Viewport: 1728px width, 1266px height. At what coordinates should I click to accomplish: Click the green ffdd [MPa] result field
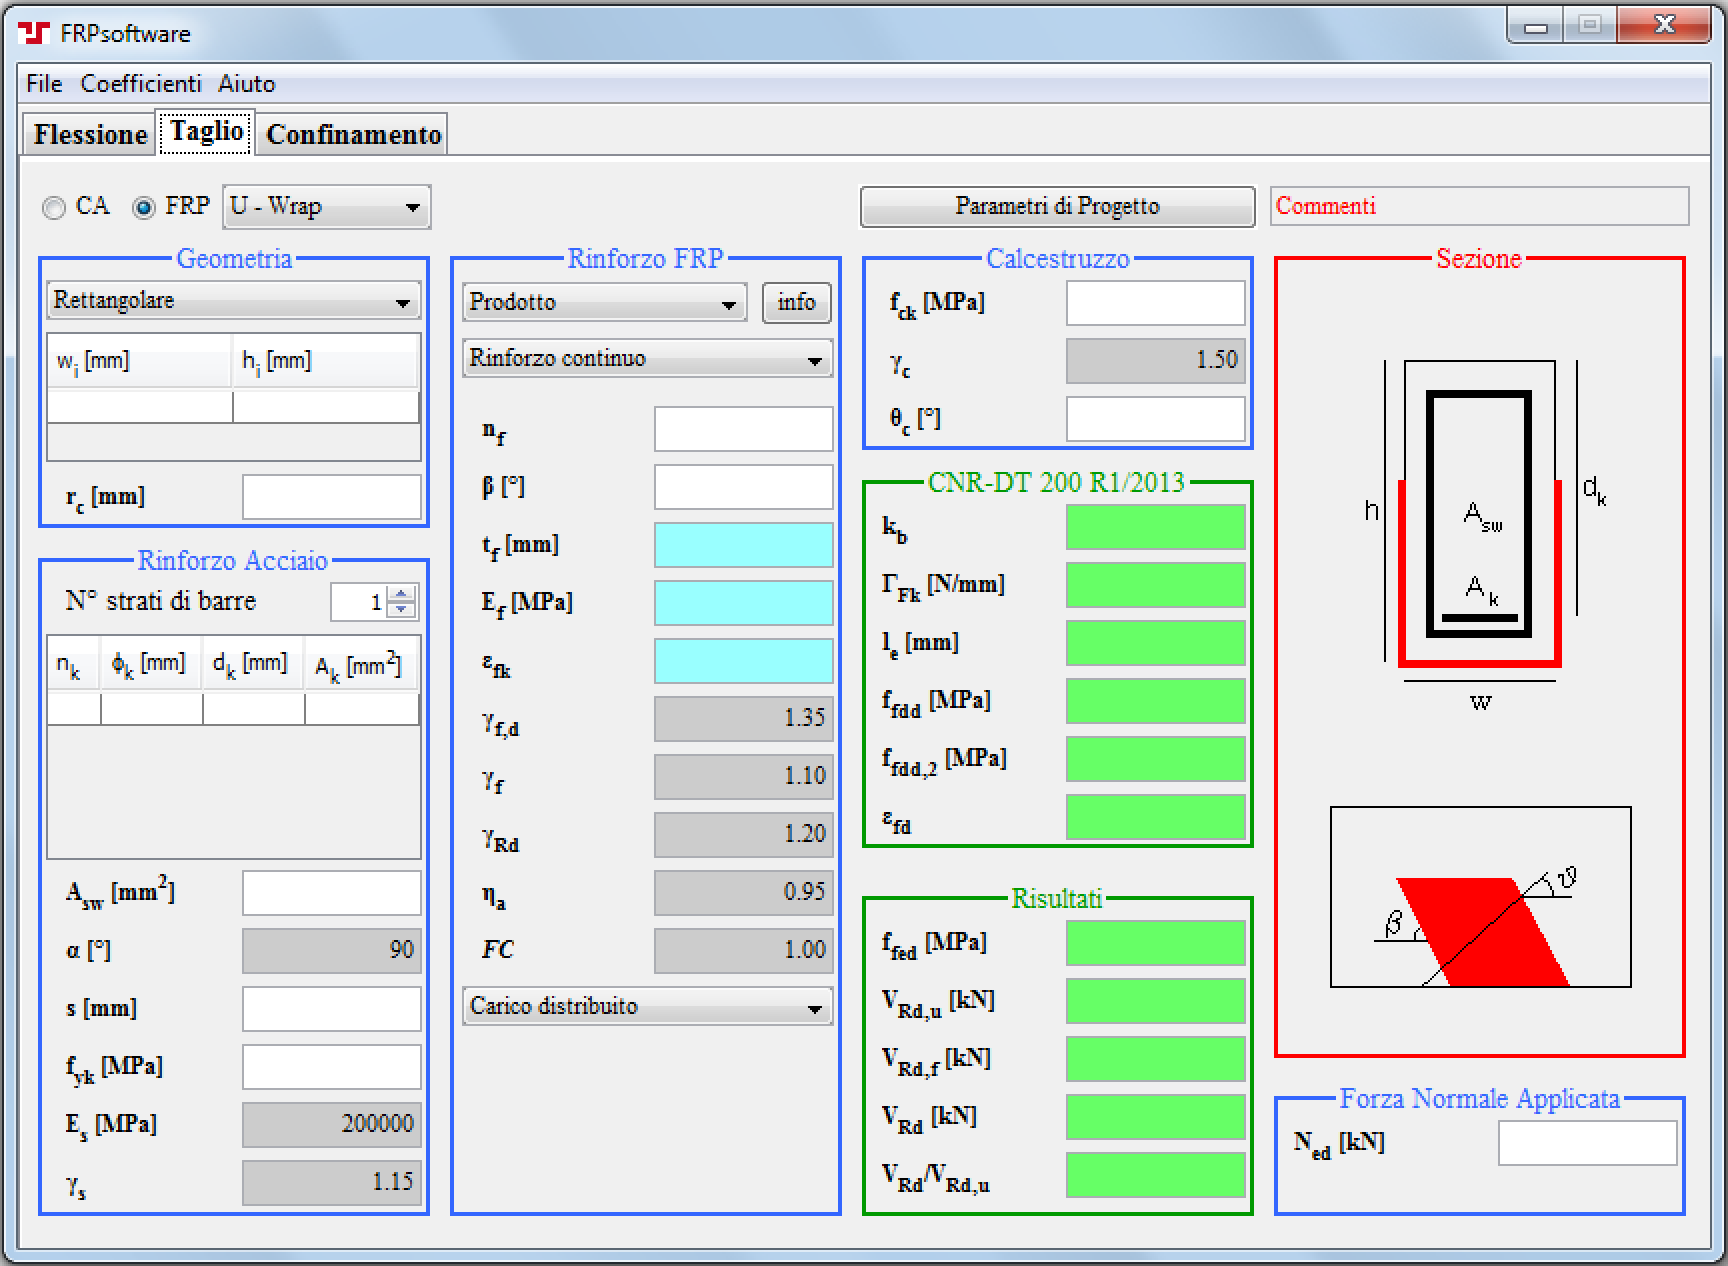pos(1156,701)
